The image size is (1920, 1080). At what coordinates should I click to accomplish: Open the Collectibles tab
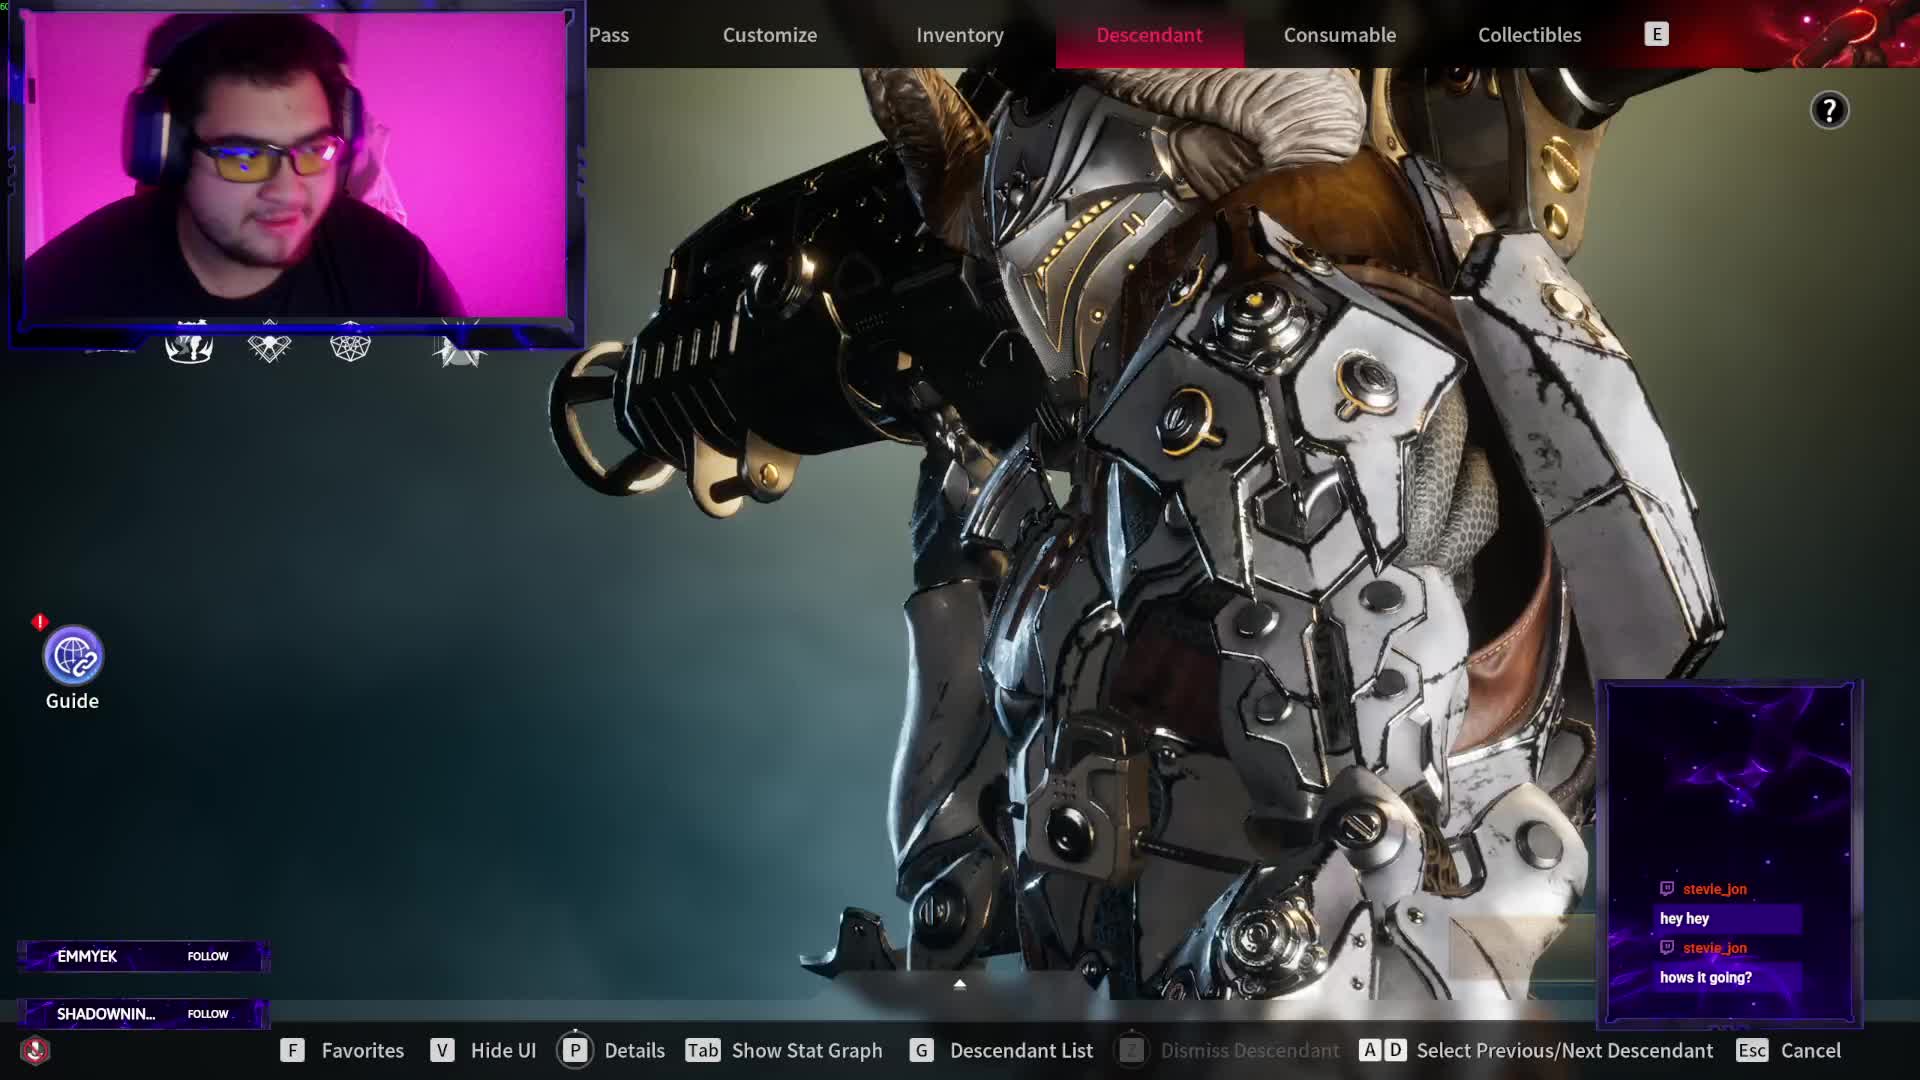click(1530, 35)
